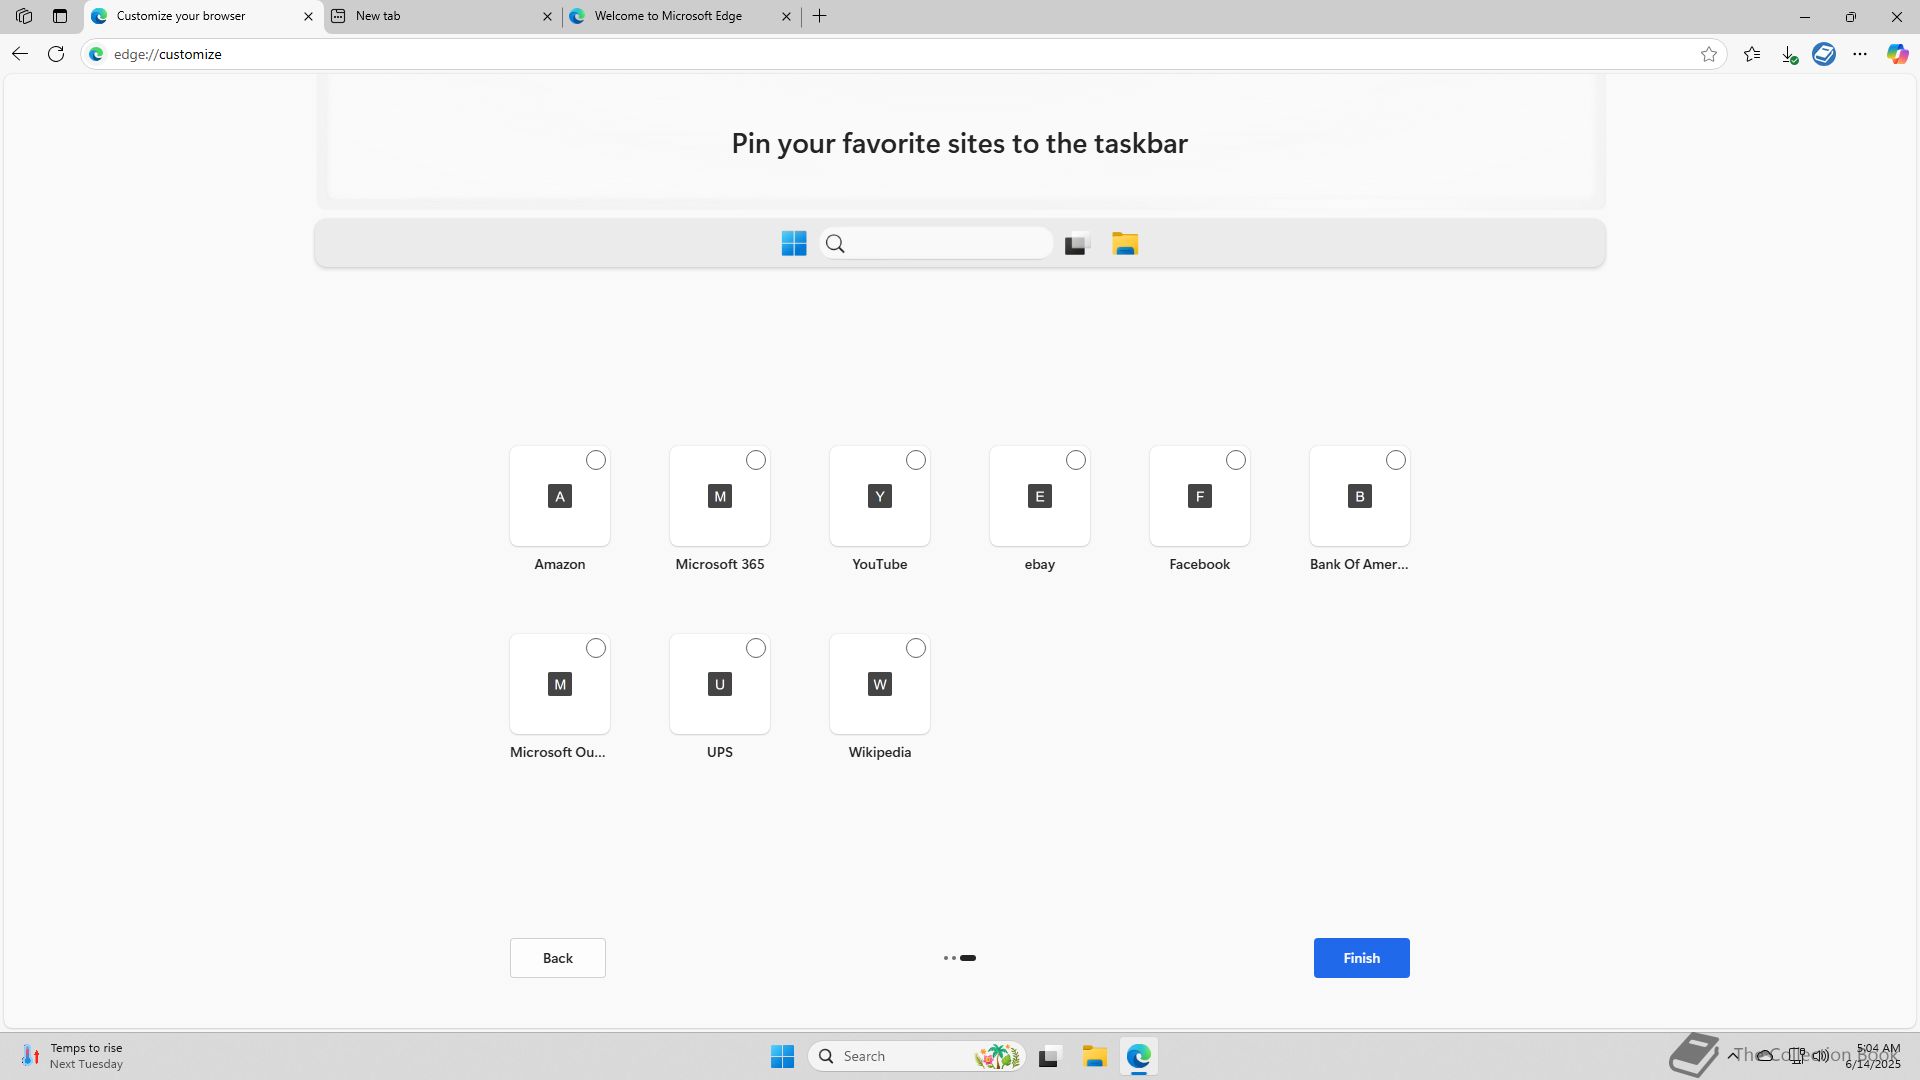The height and width of the screenshot is (1080, 1920).
Task: Open the Favorites list icon
Action: 1752,54
